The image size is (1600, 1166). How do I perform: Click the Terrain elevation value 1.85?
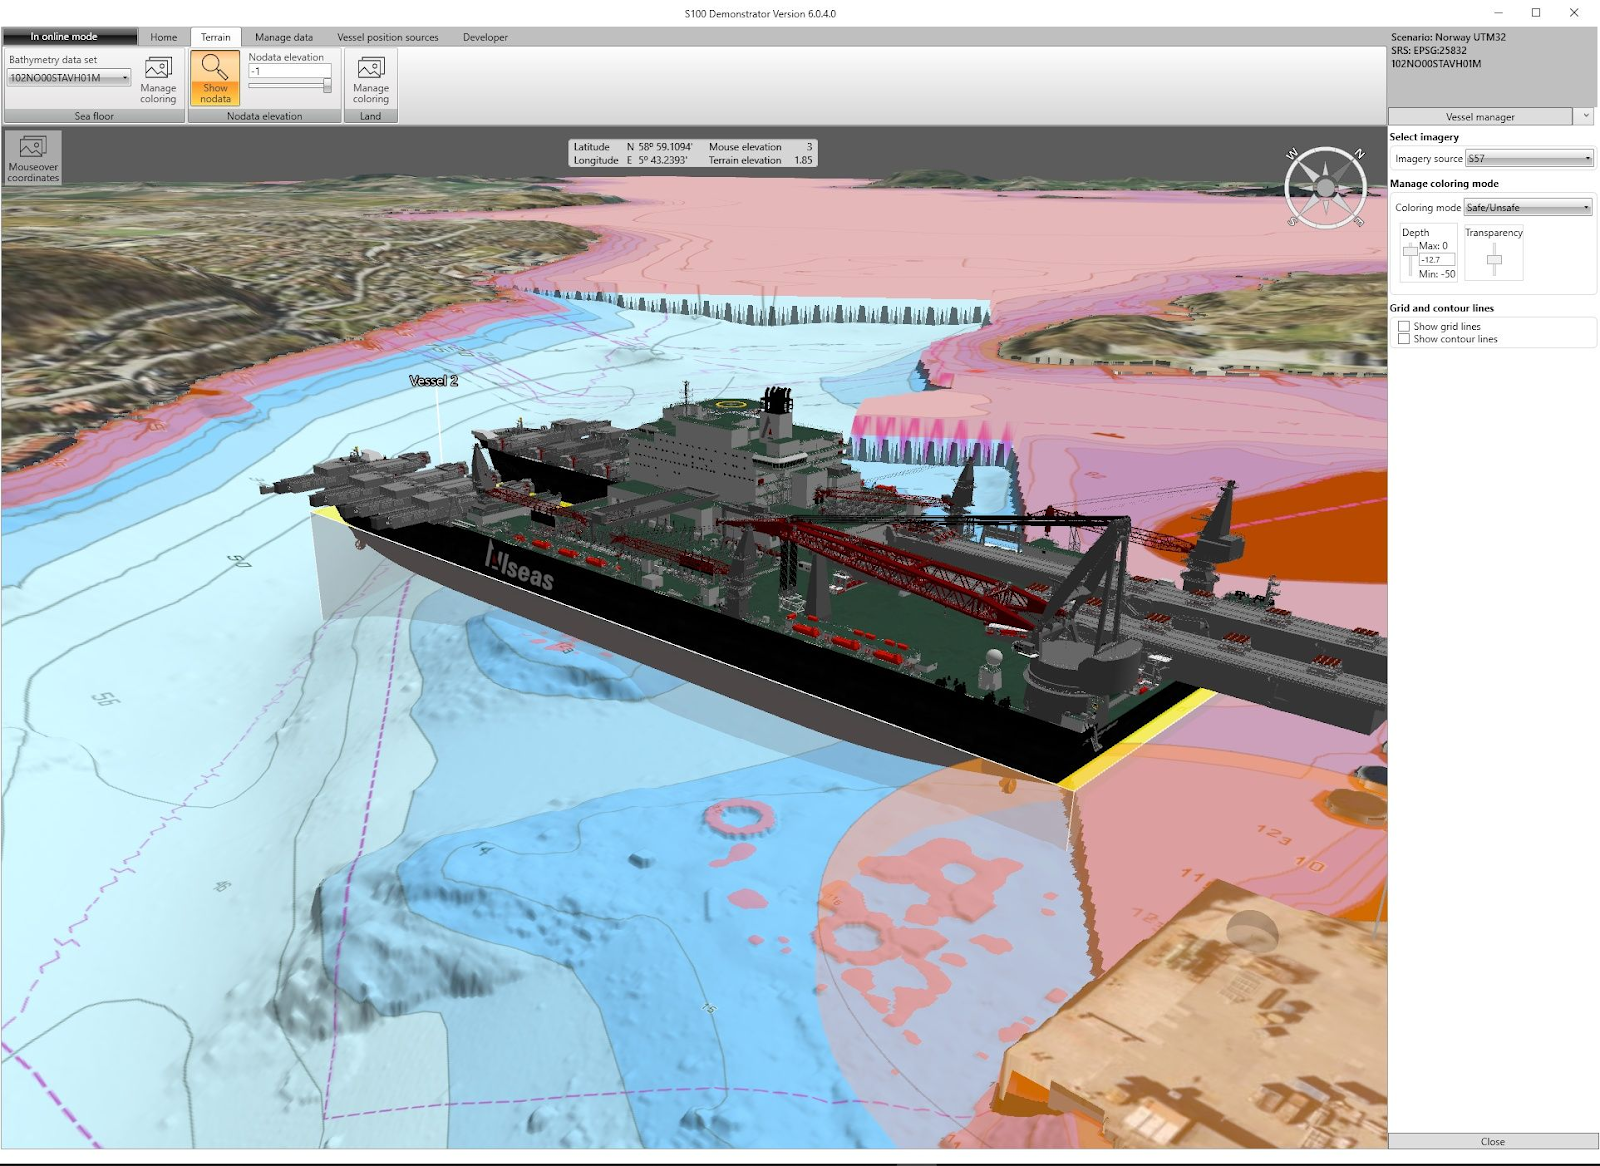(x=803, y=160)
